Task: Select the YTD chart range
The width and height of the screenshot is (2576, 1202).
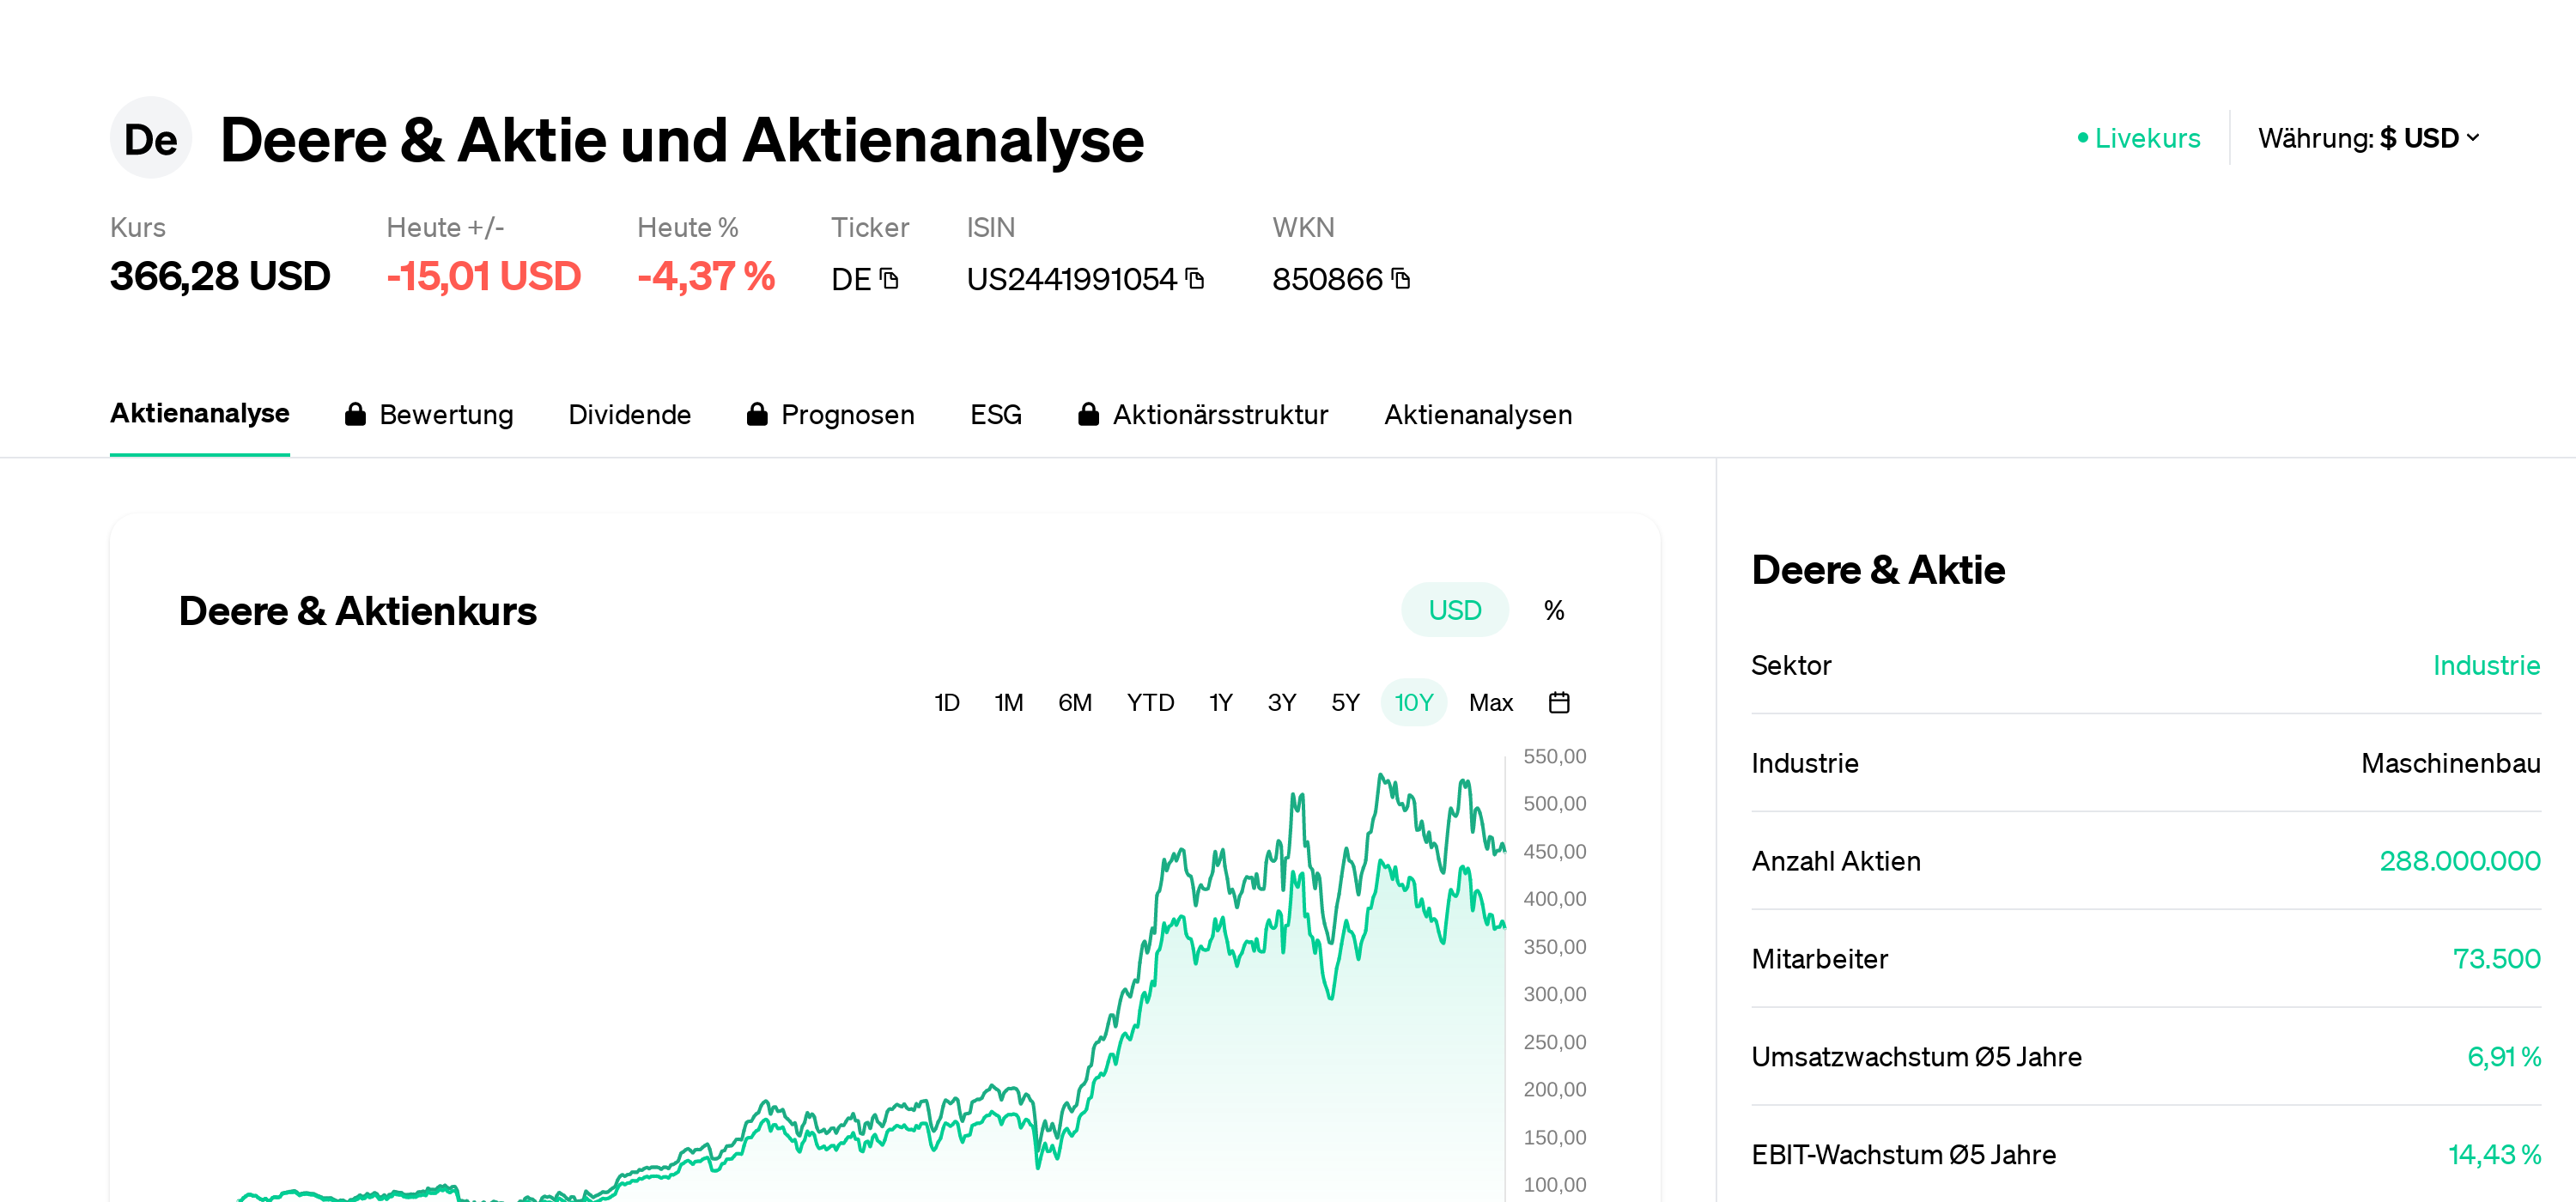Action: [1151, 703]
